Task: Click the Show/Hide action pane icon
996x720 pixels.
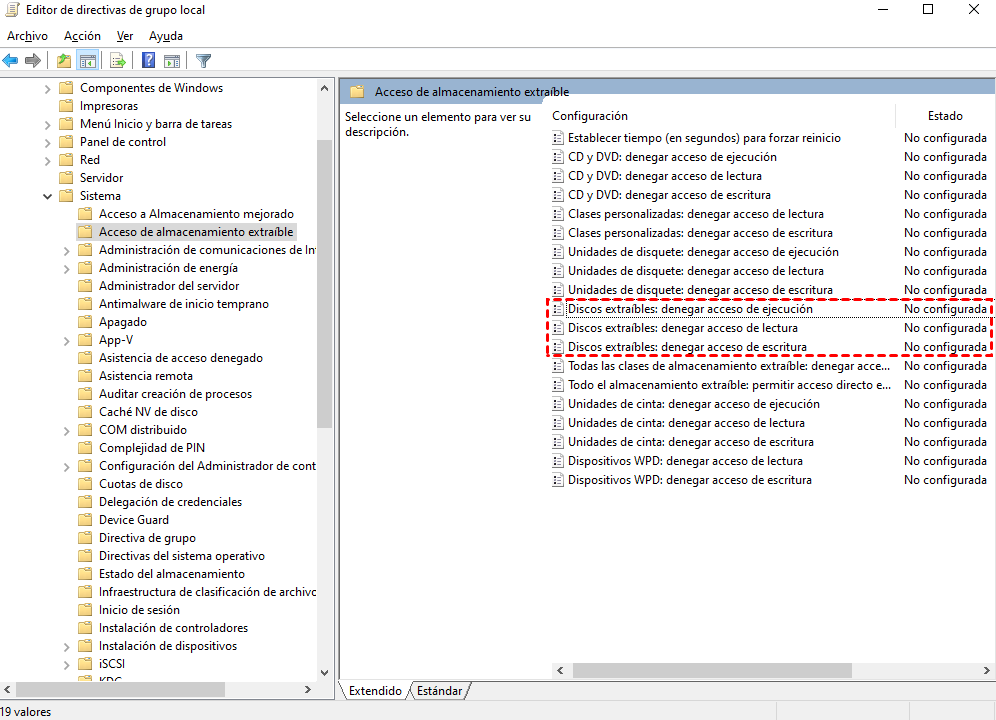Action: 172,60
